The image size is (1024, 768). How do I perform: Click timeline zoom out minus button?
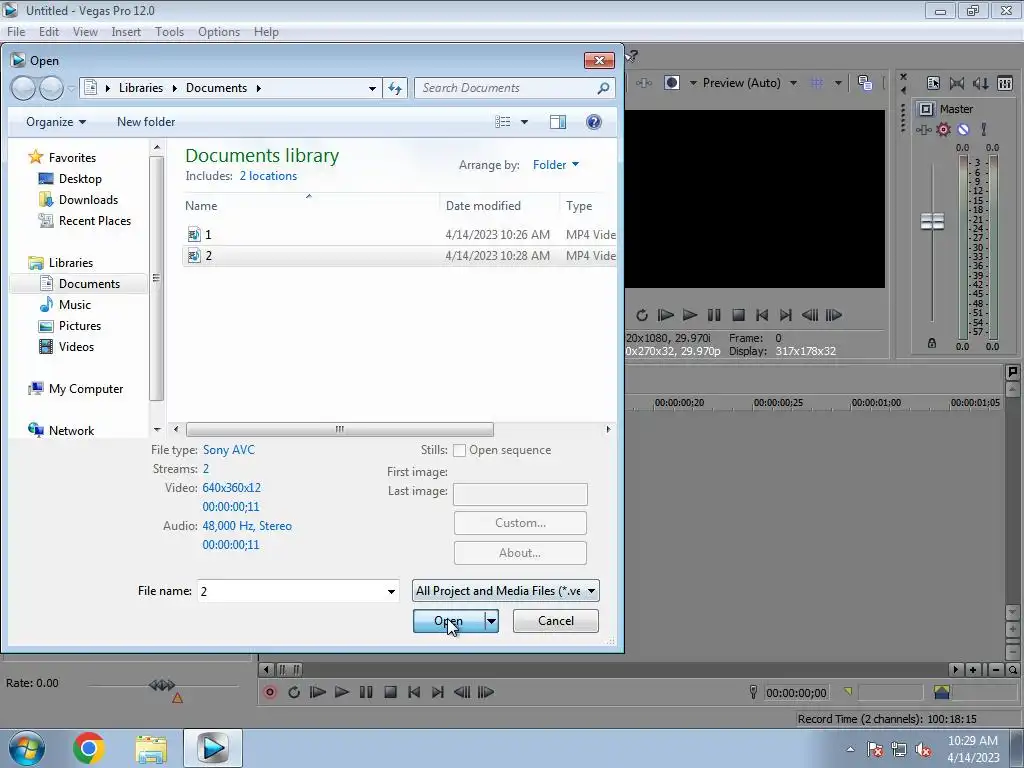pos(995,669)
